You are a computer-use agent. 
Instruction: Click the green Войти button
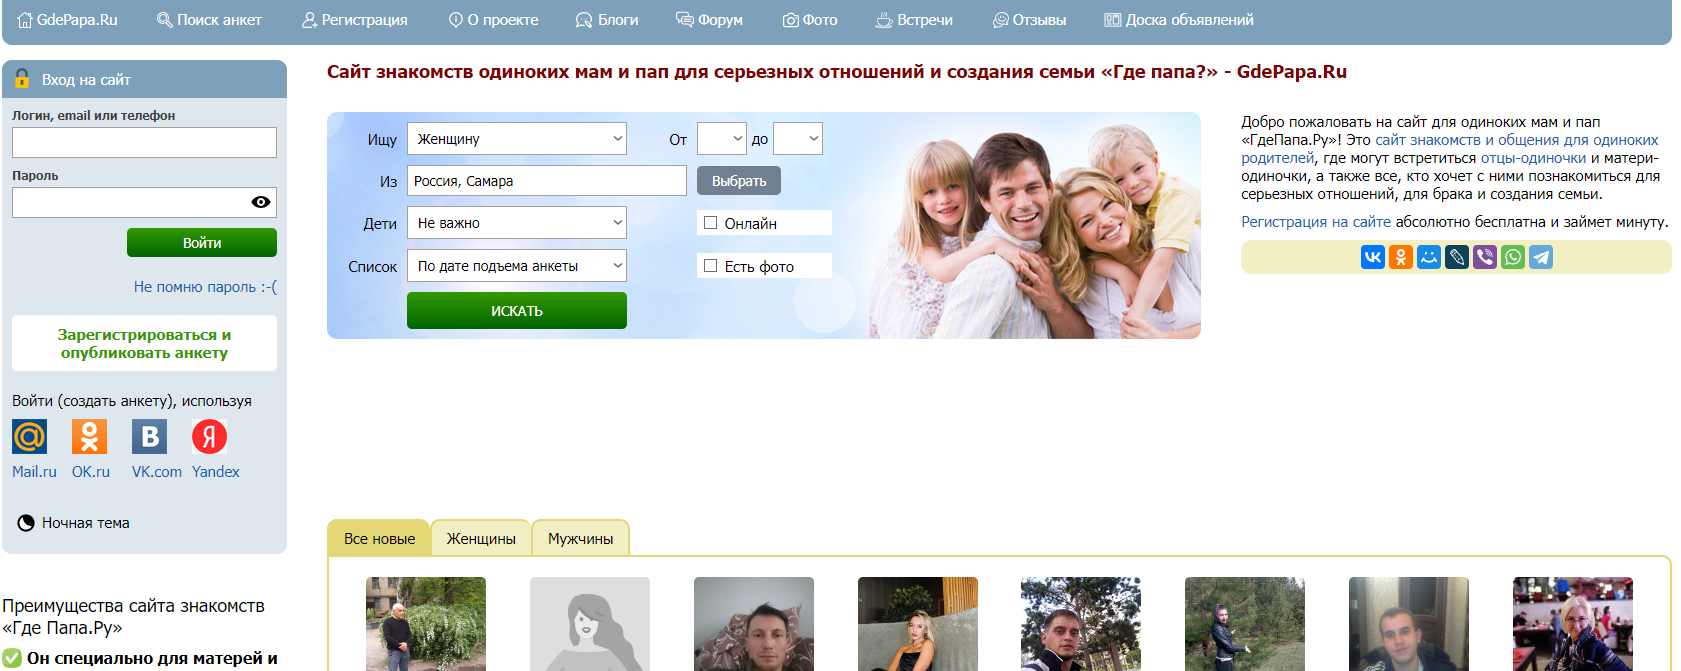pos(202,243)
